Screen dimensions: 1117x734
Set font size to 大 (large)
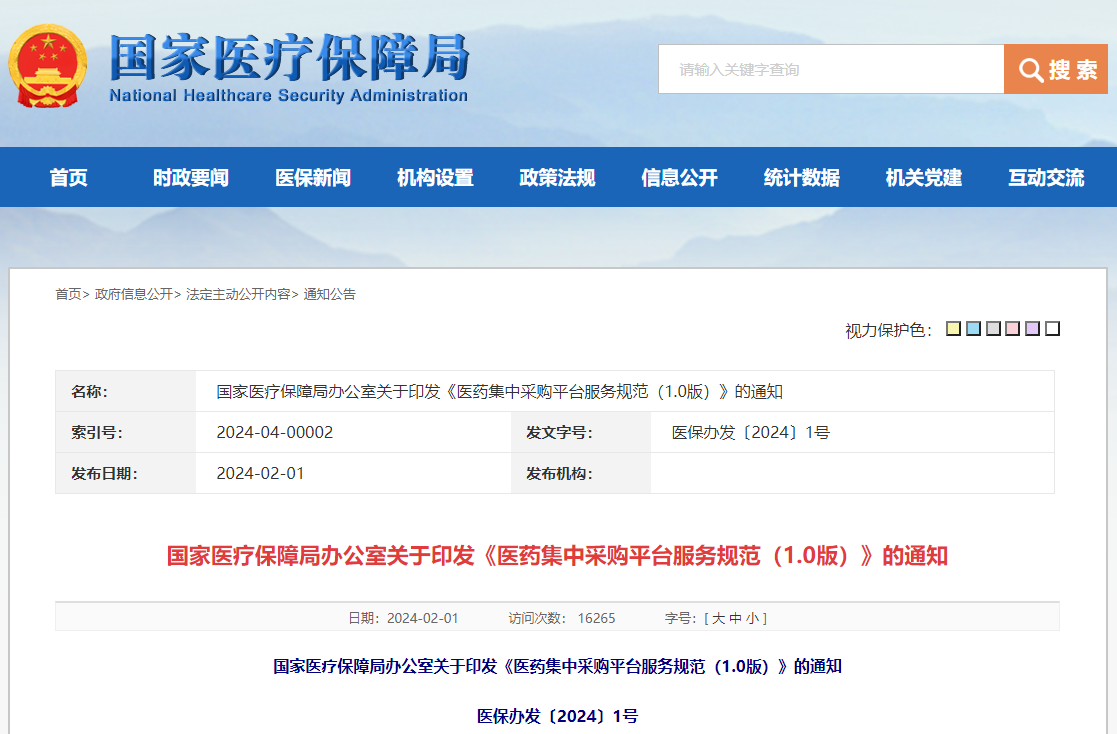click(x=718, y=618)
